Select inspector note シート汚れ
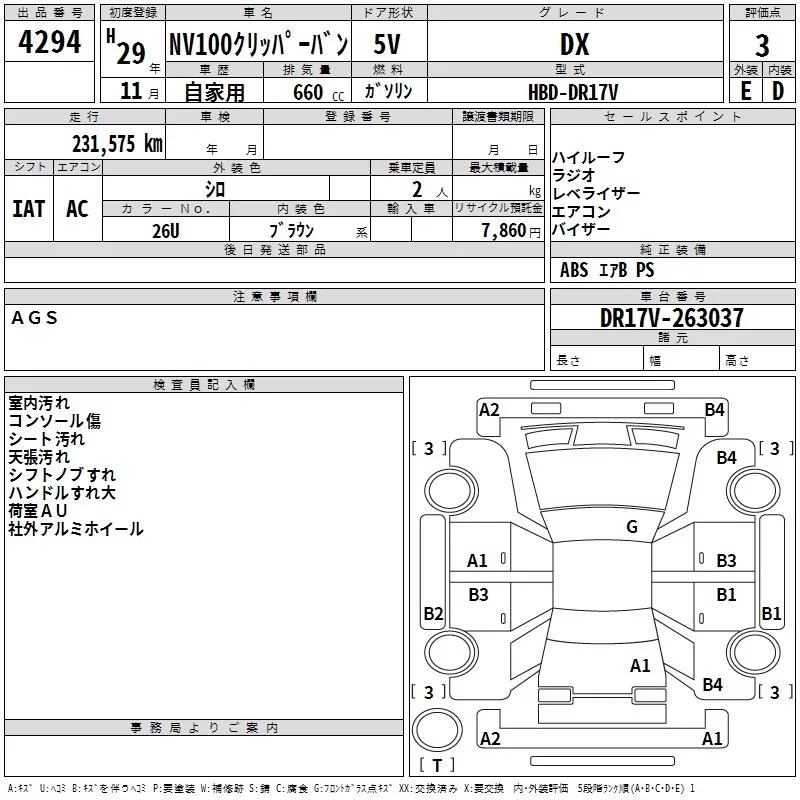800x800 pixels. pos(46,439)
